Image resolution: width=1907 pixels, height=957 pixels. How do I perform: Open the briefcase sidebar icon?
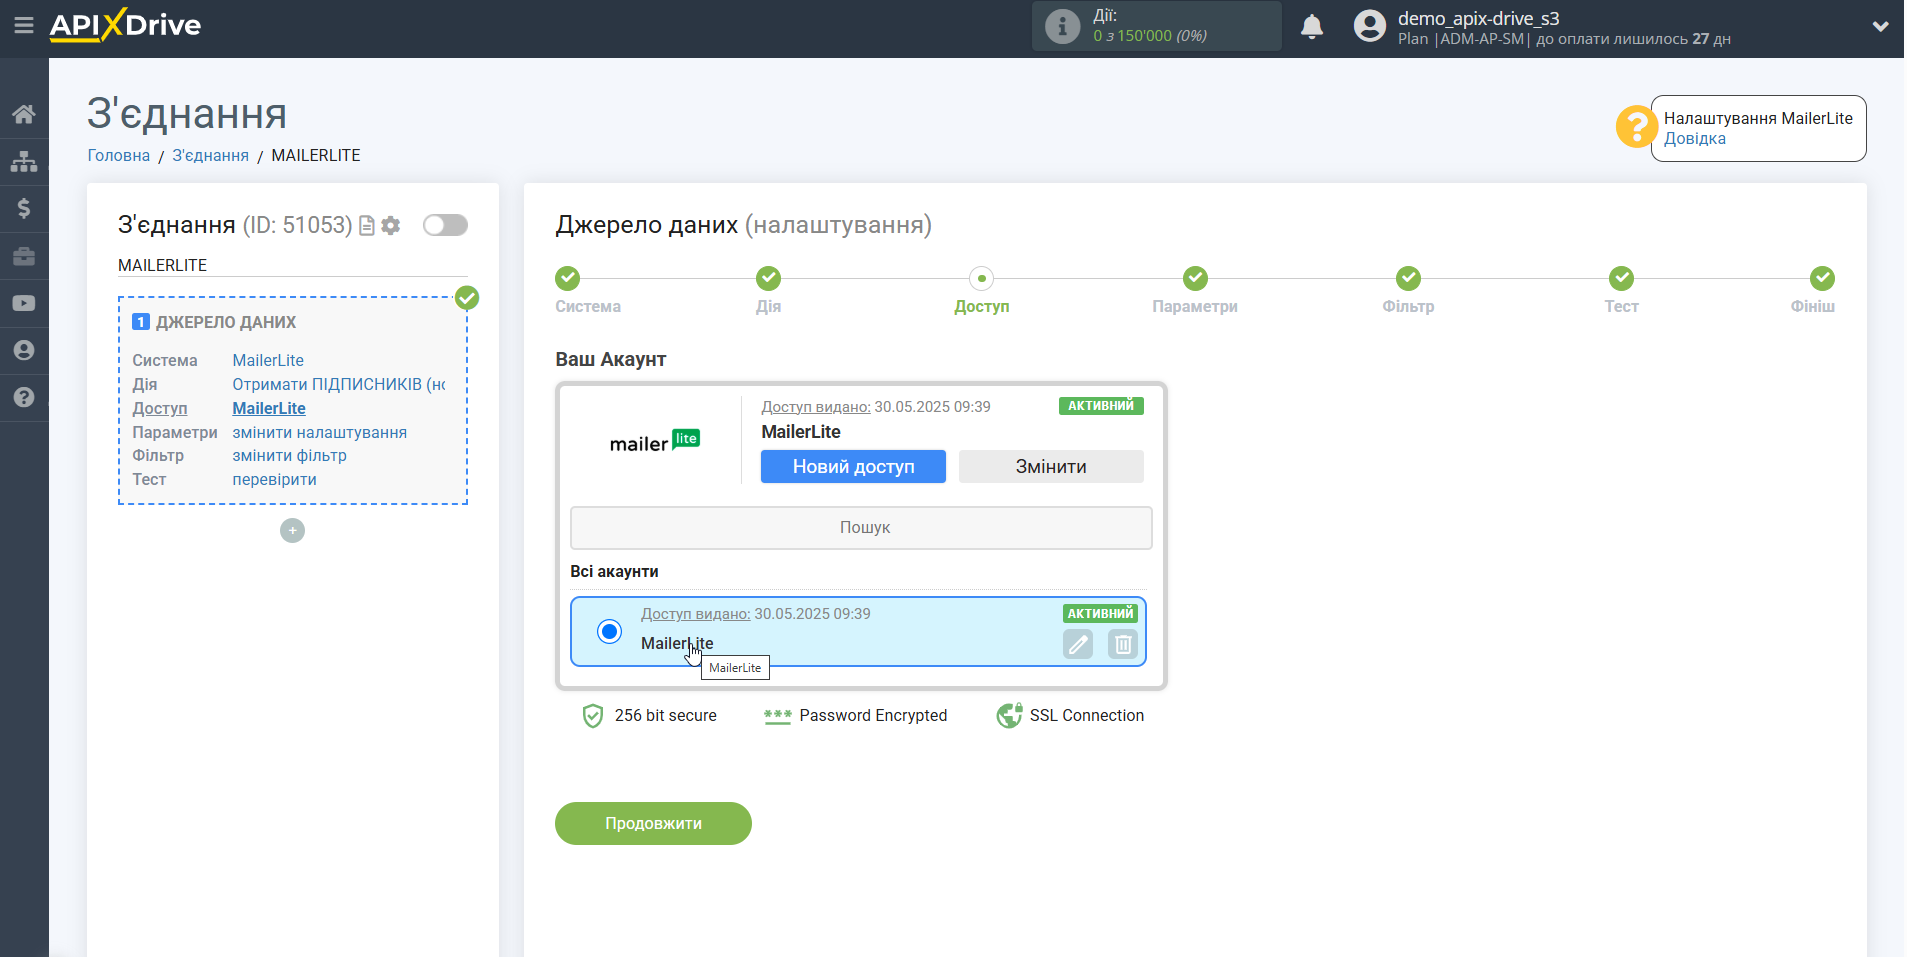(24, 256)
